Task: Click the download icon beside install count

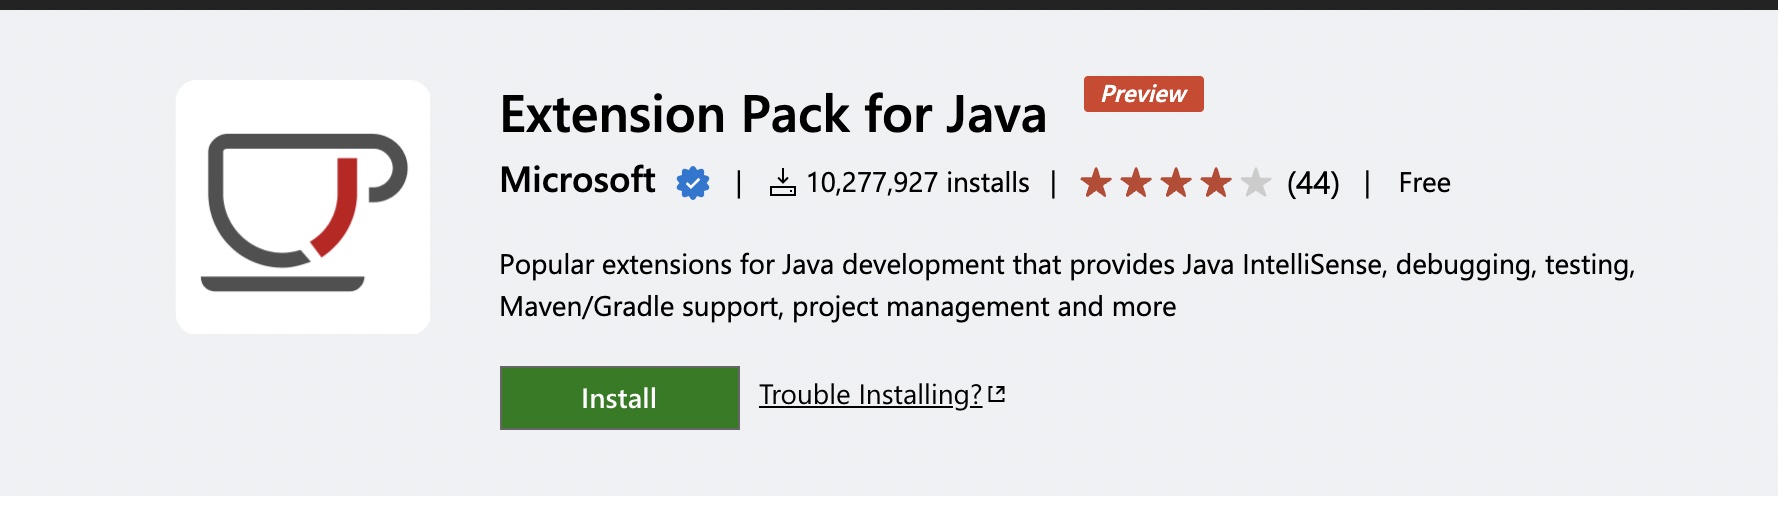Action: (782, 183)
